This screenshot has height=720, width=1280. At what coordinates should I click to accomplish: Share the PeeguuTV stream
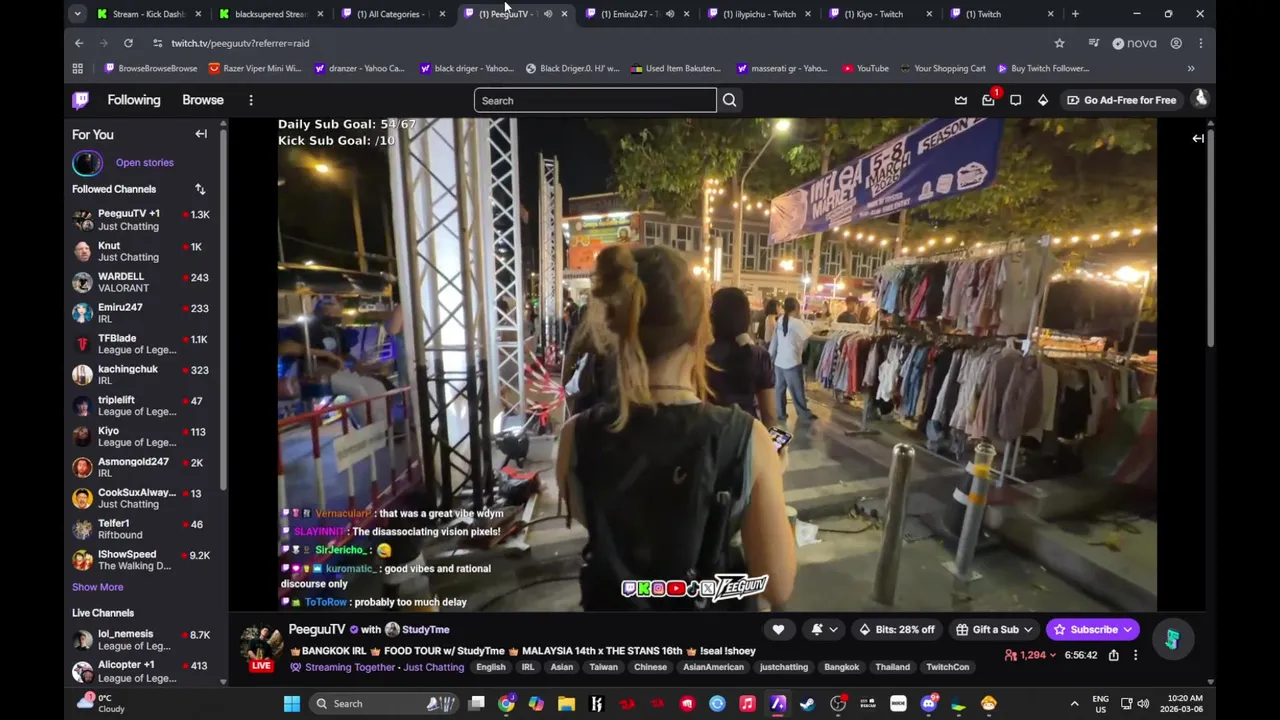tap(1113, 655)
